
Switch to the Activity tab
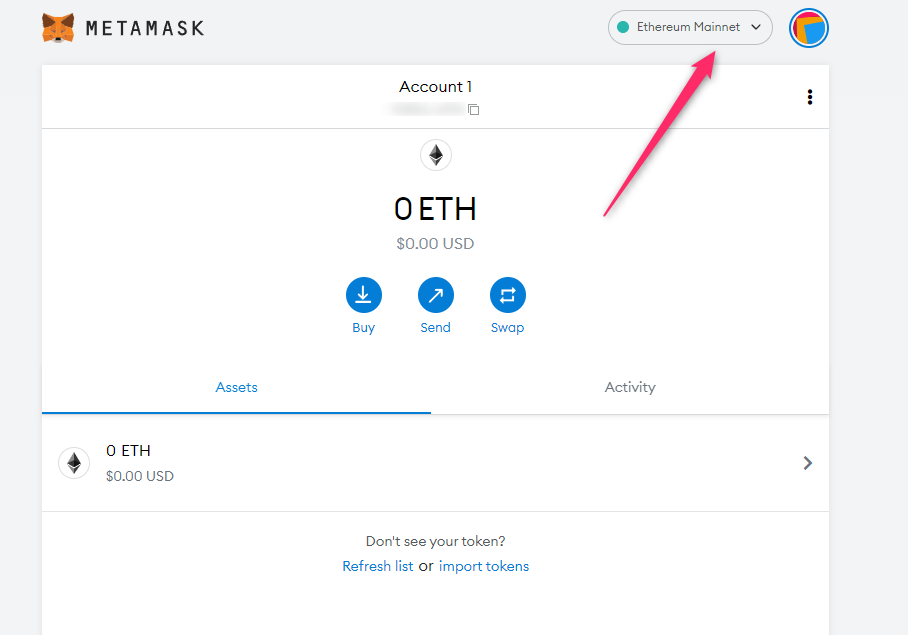pyautogui.click(x=630, y=387)
